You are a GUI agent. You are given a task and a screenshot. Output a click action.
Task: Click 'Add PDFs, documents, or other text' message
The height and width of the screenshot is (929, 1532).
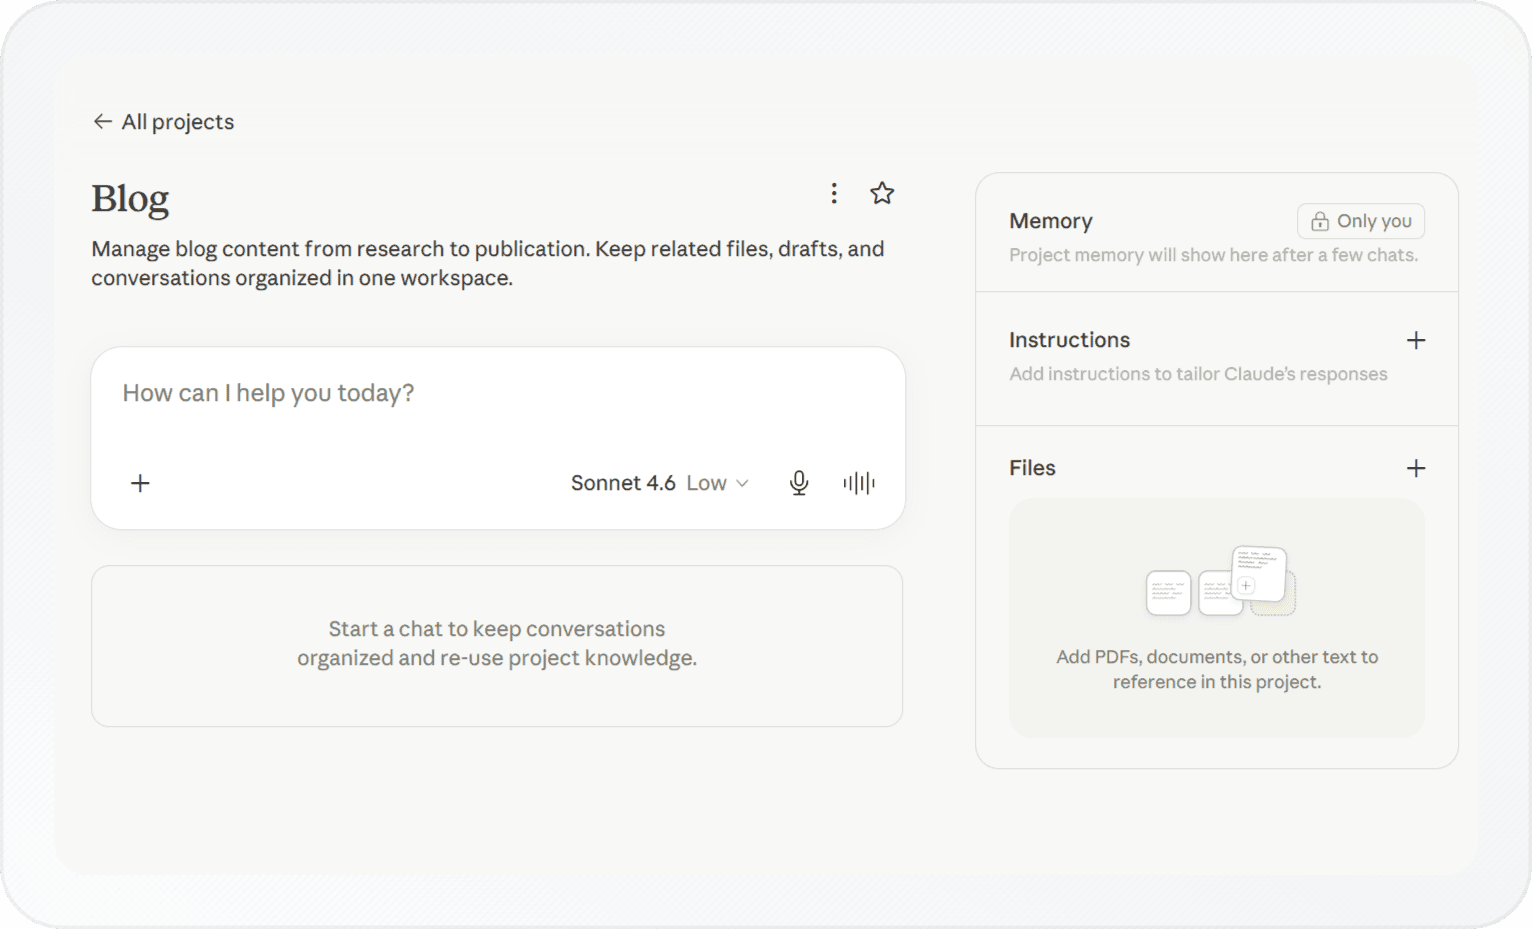(x=1217, y=669)
